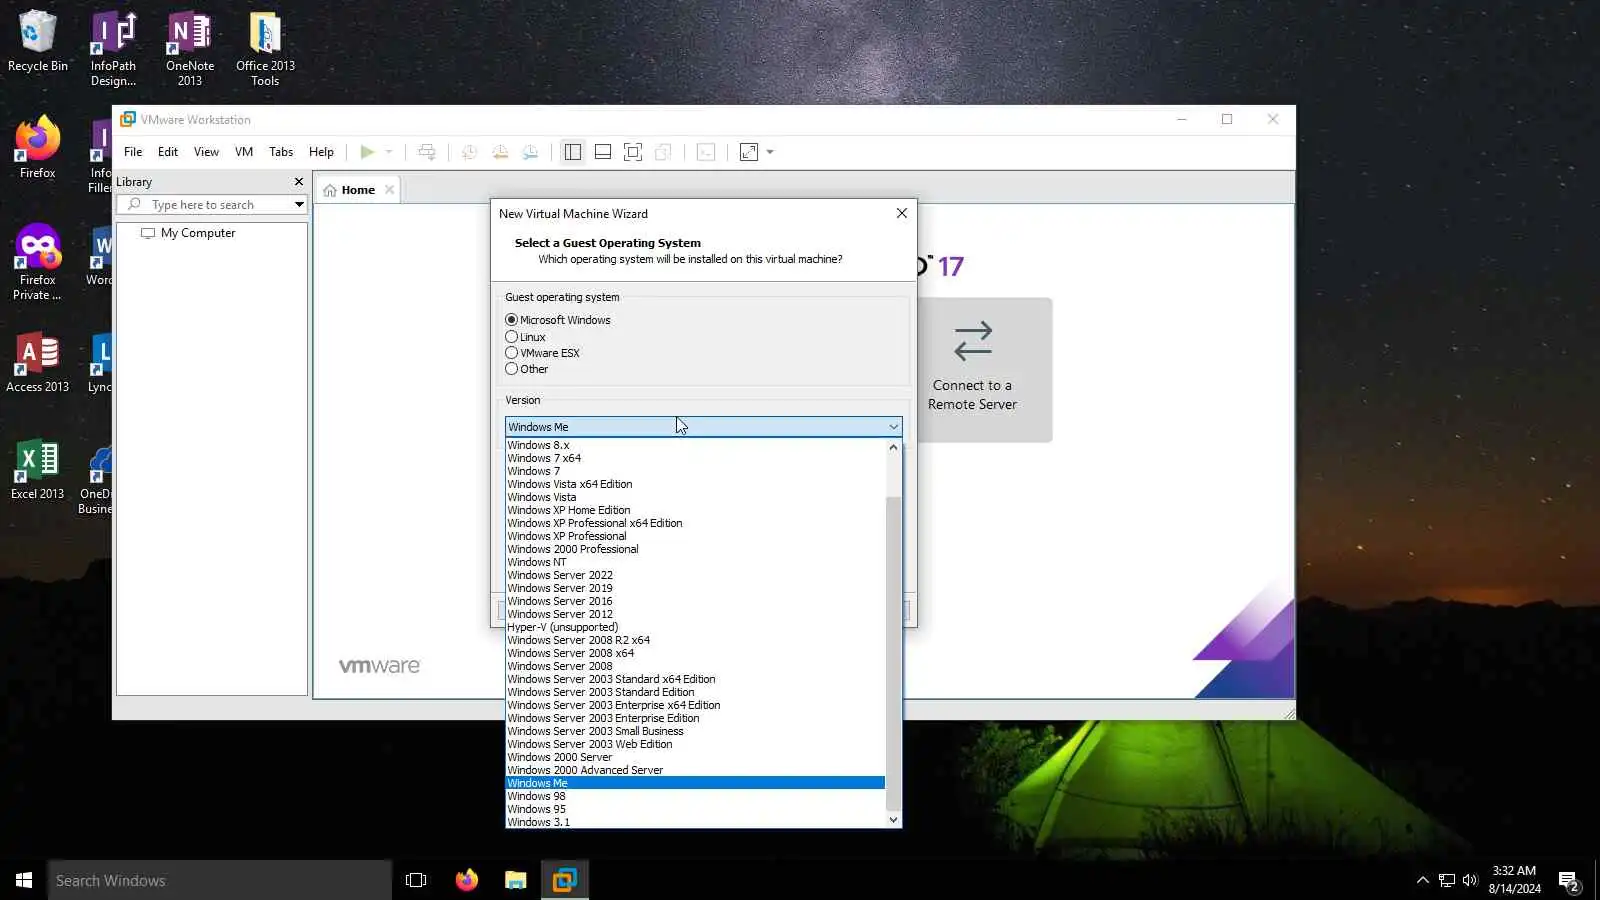Select the VMware ESX radio button
The width and height of the screenshot is (1600, 900).
(512, 353)
